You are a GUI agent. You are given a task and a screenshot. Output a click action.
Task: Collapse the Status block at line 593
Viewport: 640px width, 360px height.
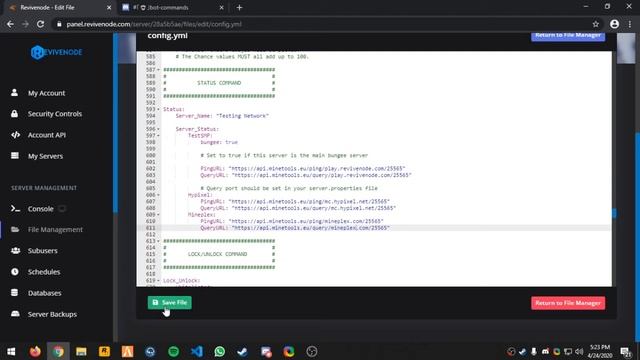coord(158,109)
